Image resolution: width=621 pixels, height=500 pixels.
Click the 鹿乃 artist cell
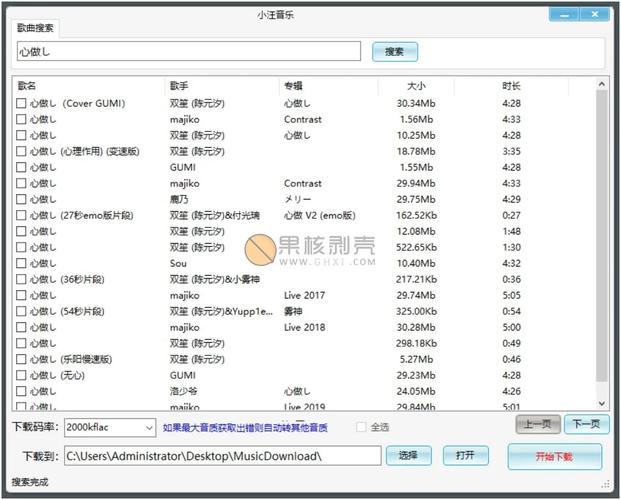pos(179,199)
